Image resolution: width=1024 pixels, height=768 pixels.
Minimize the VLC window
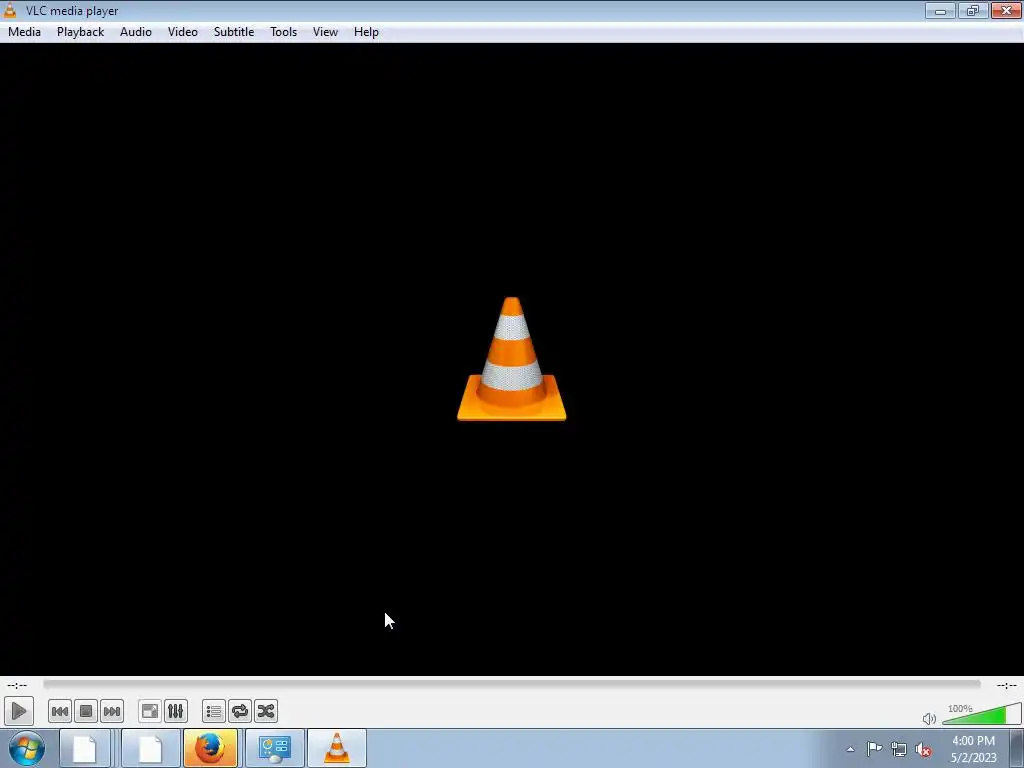(x=940, y=10)
